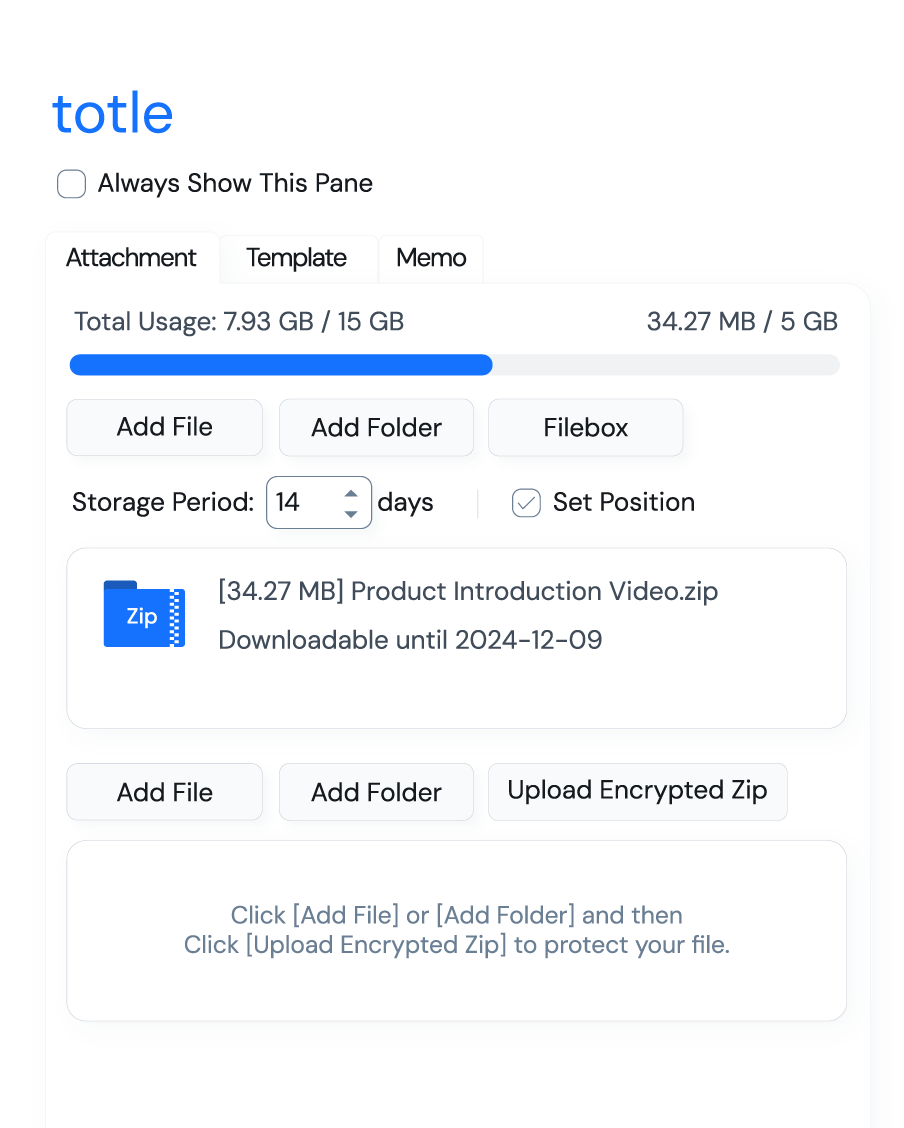
Task: Click the upper Add Folder button
Action: pyautogui.click(x=376, y=428)
